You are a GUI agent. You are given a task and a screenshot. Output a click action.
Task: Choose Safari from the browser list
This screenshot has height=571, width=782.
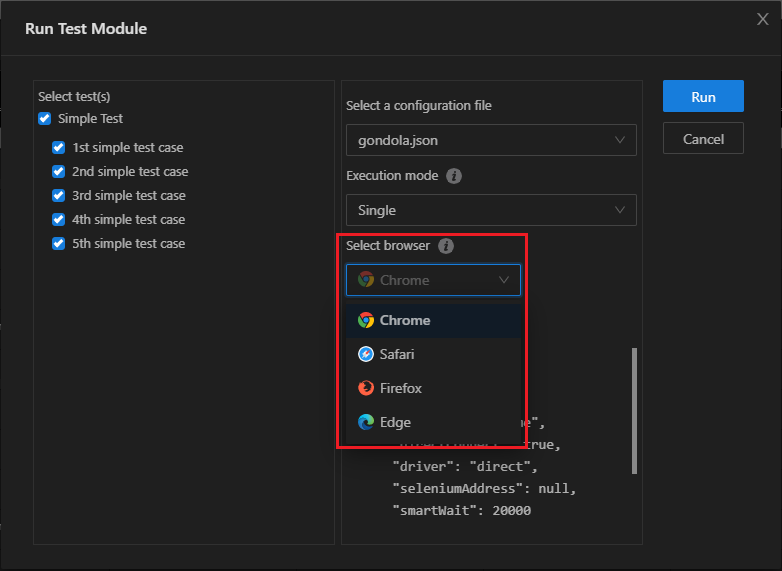[397, 354]
